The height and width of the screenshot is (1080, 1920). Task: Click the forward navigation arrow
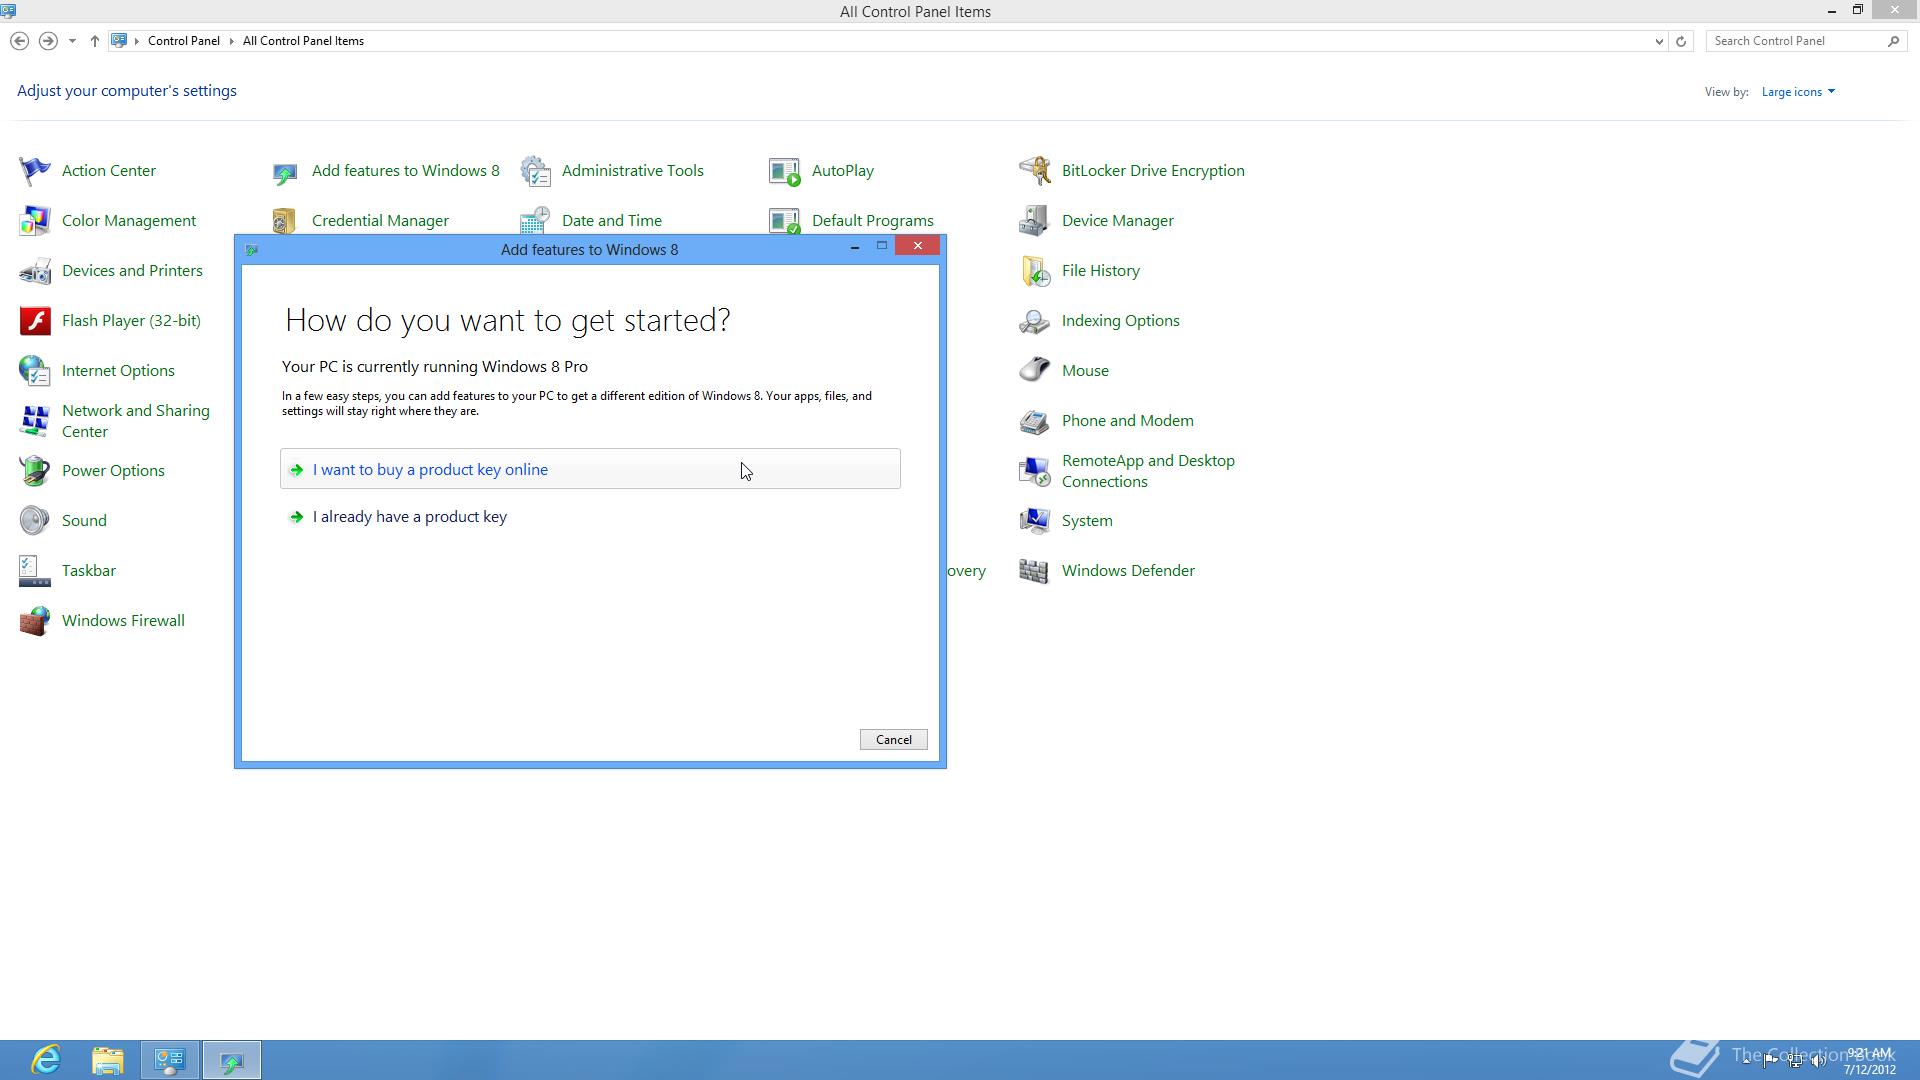point(47,41)
